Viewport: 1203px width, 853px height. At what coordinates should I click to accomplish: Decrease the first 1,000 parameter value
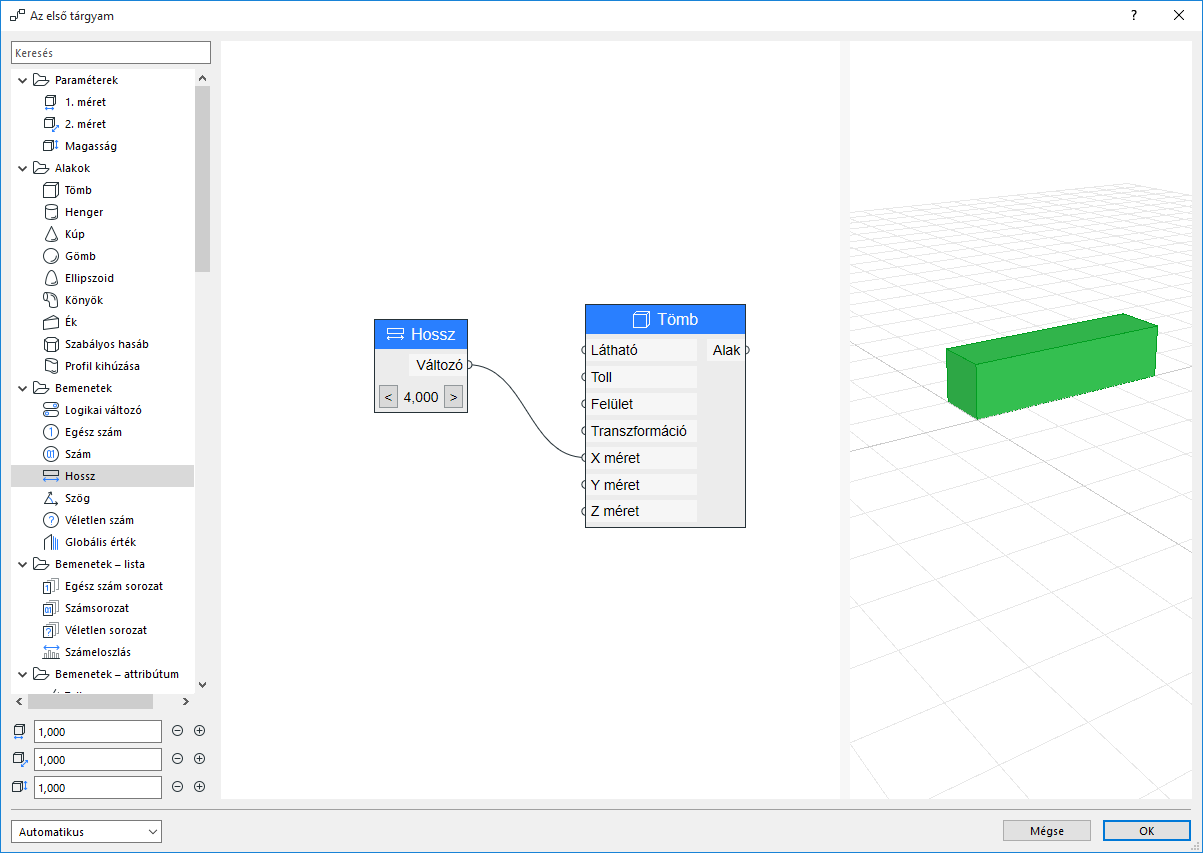coord(178,730)
